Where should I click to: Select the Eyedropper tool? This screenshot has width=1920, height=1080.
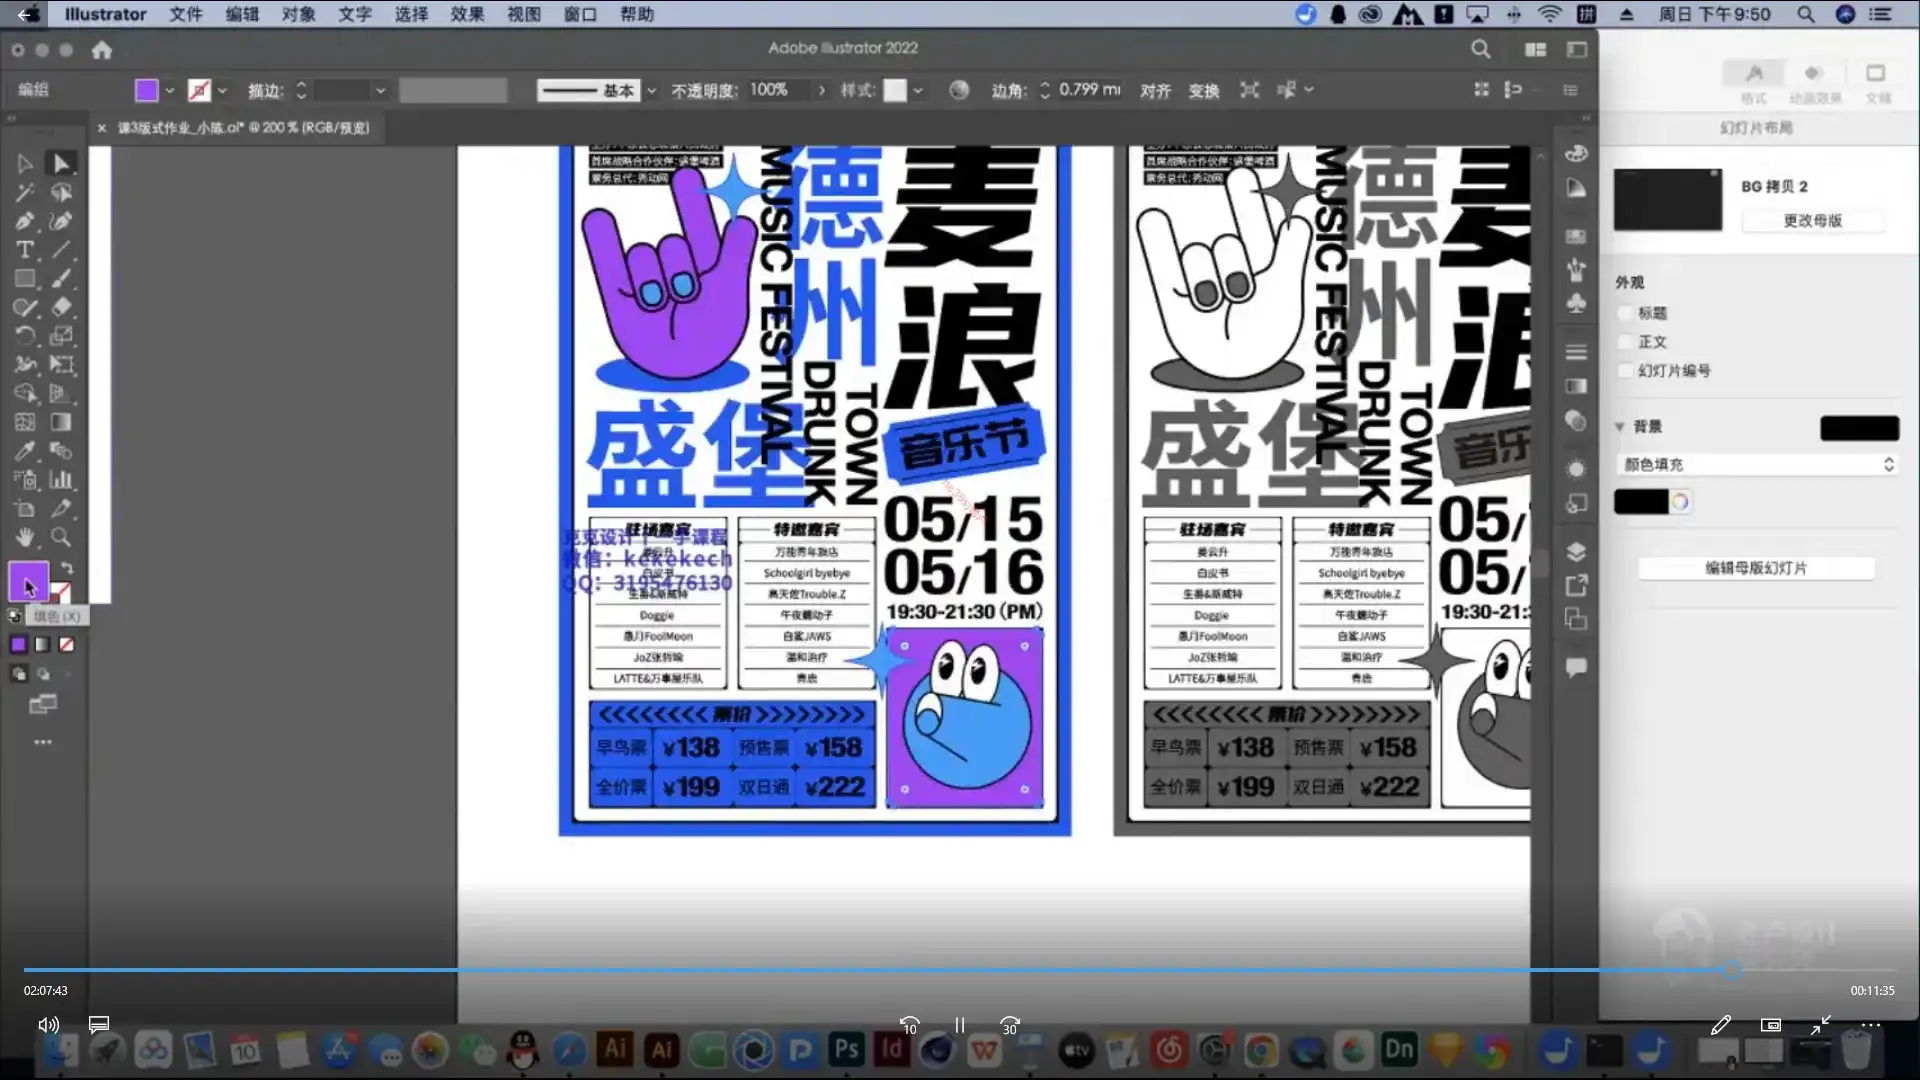pos(25,451)
